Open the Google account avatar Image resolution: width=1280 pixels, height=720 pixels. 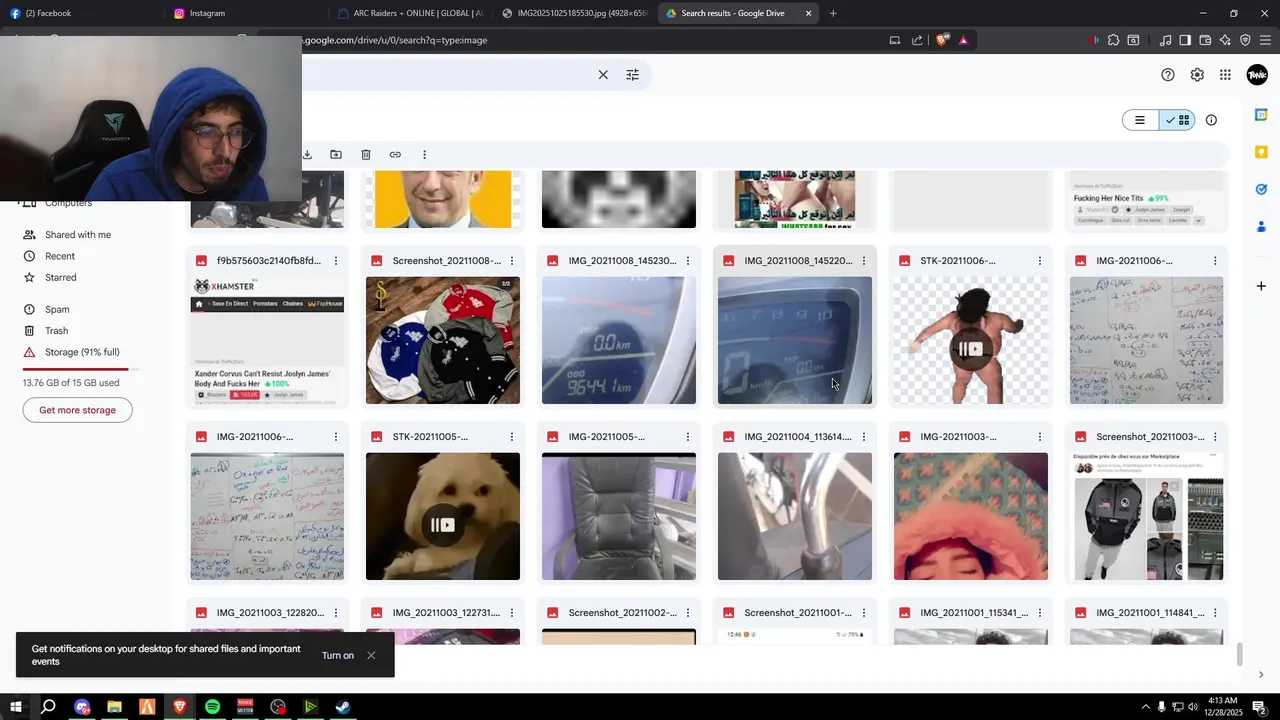[x=1257, y=75]
